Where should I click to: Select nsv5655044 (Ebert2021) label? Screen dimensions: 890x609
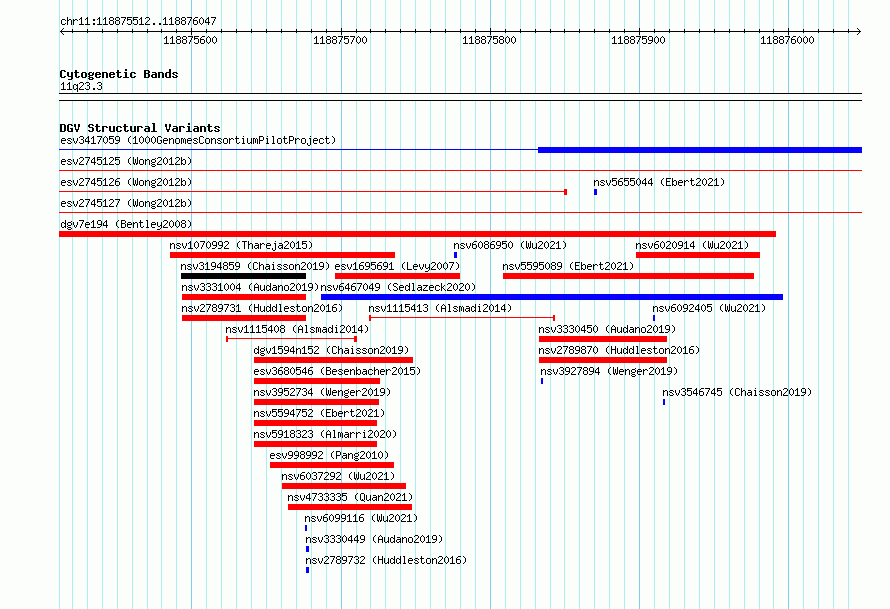(659, 182)
